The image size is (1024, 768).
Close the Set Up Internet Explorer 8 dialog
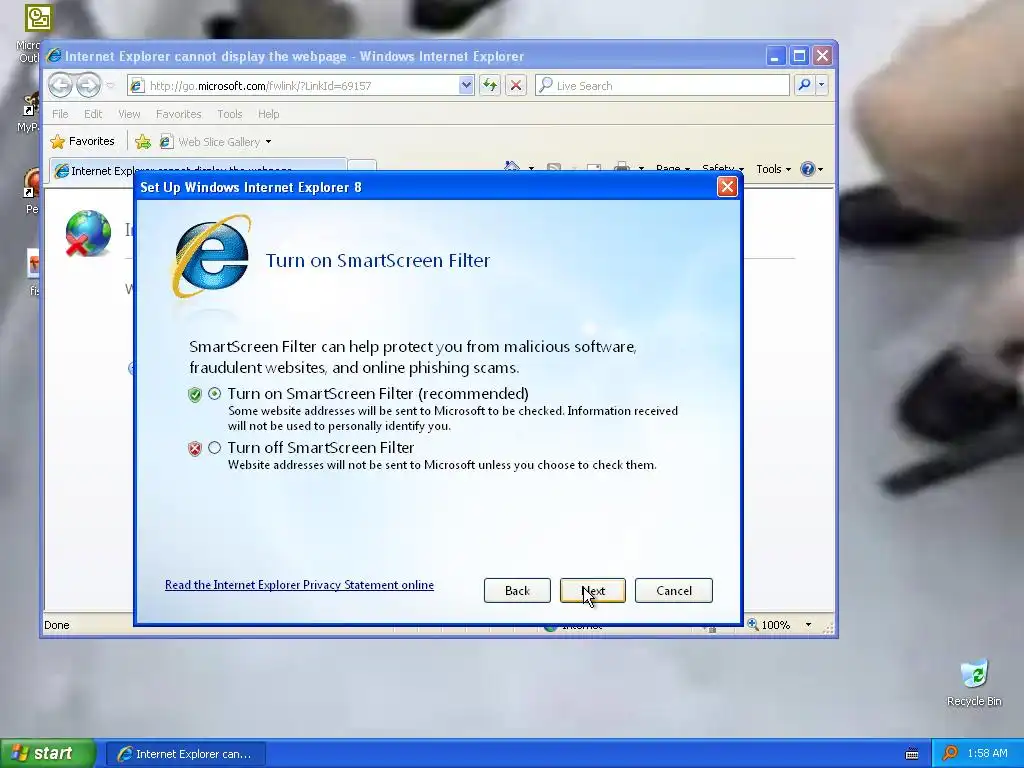727,187
